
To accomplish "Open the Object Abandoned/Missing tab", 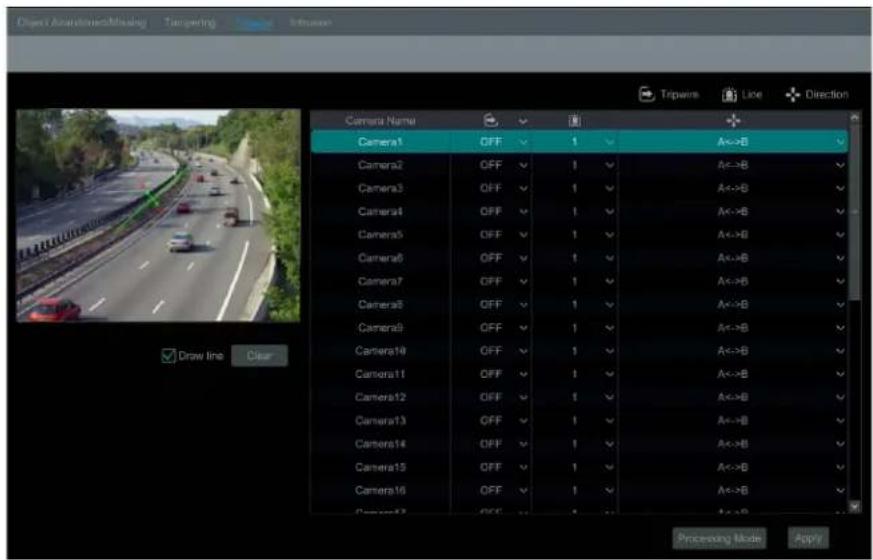I will tap(82, 23).
